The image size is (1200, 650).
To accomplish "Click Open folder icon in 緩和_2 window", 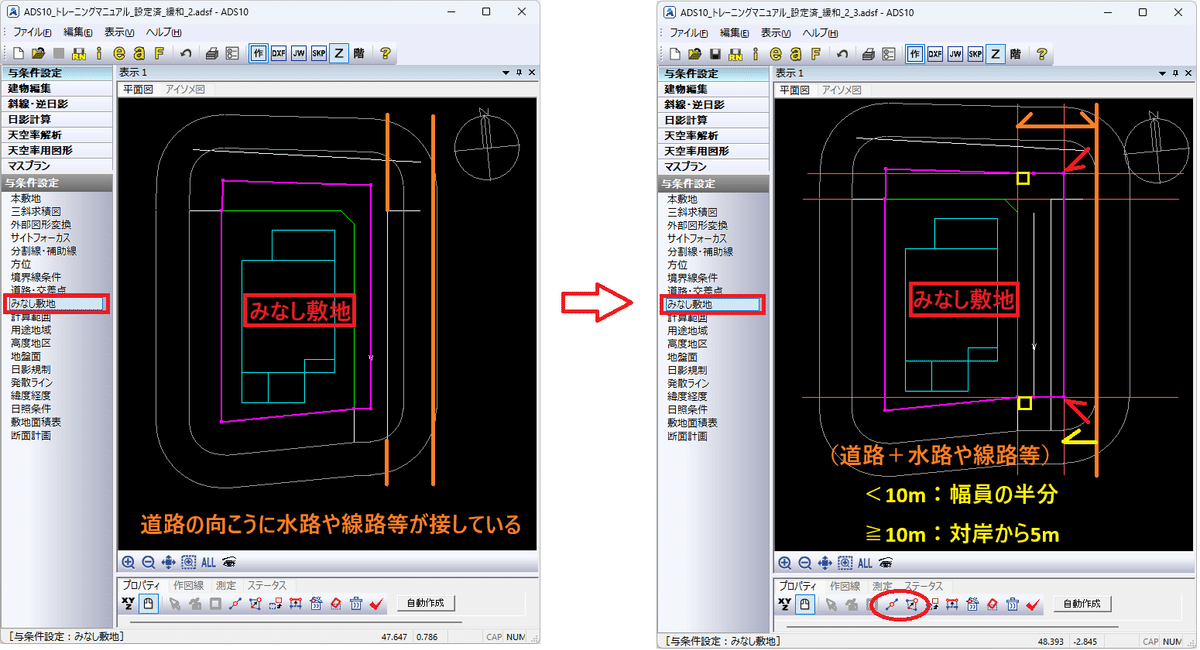I will tap(38, 53).
